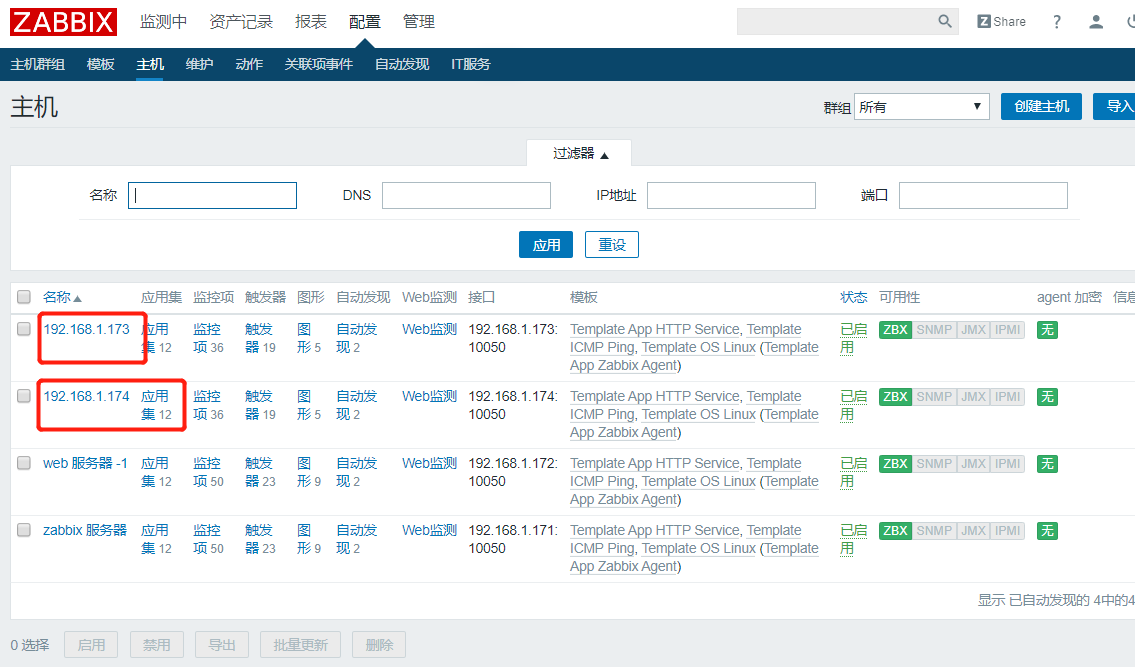Click ZBX availability badge for 192.168.1.173
Image resolution: width=1135 pixels, height=667 pixels.
coord(895,330)
